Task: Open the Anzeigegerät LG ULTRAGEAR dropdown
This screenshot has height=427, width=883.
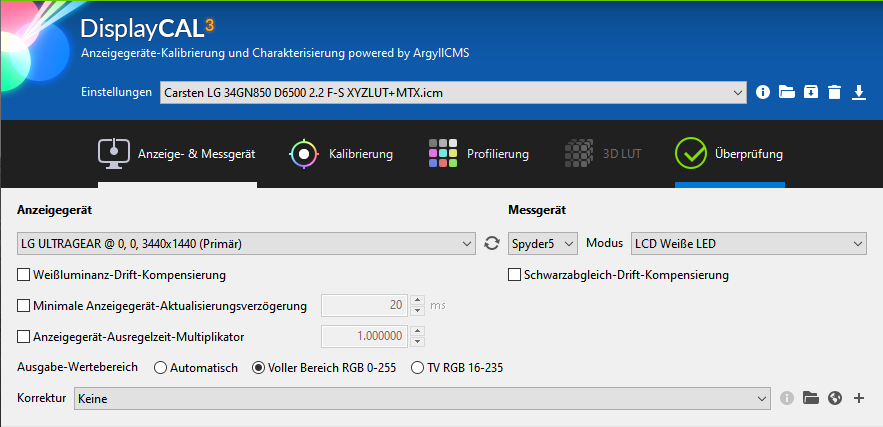Action: (246, 244)
